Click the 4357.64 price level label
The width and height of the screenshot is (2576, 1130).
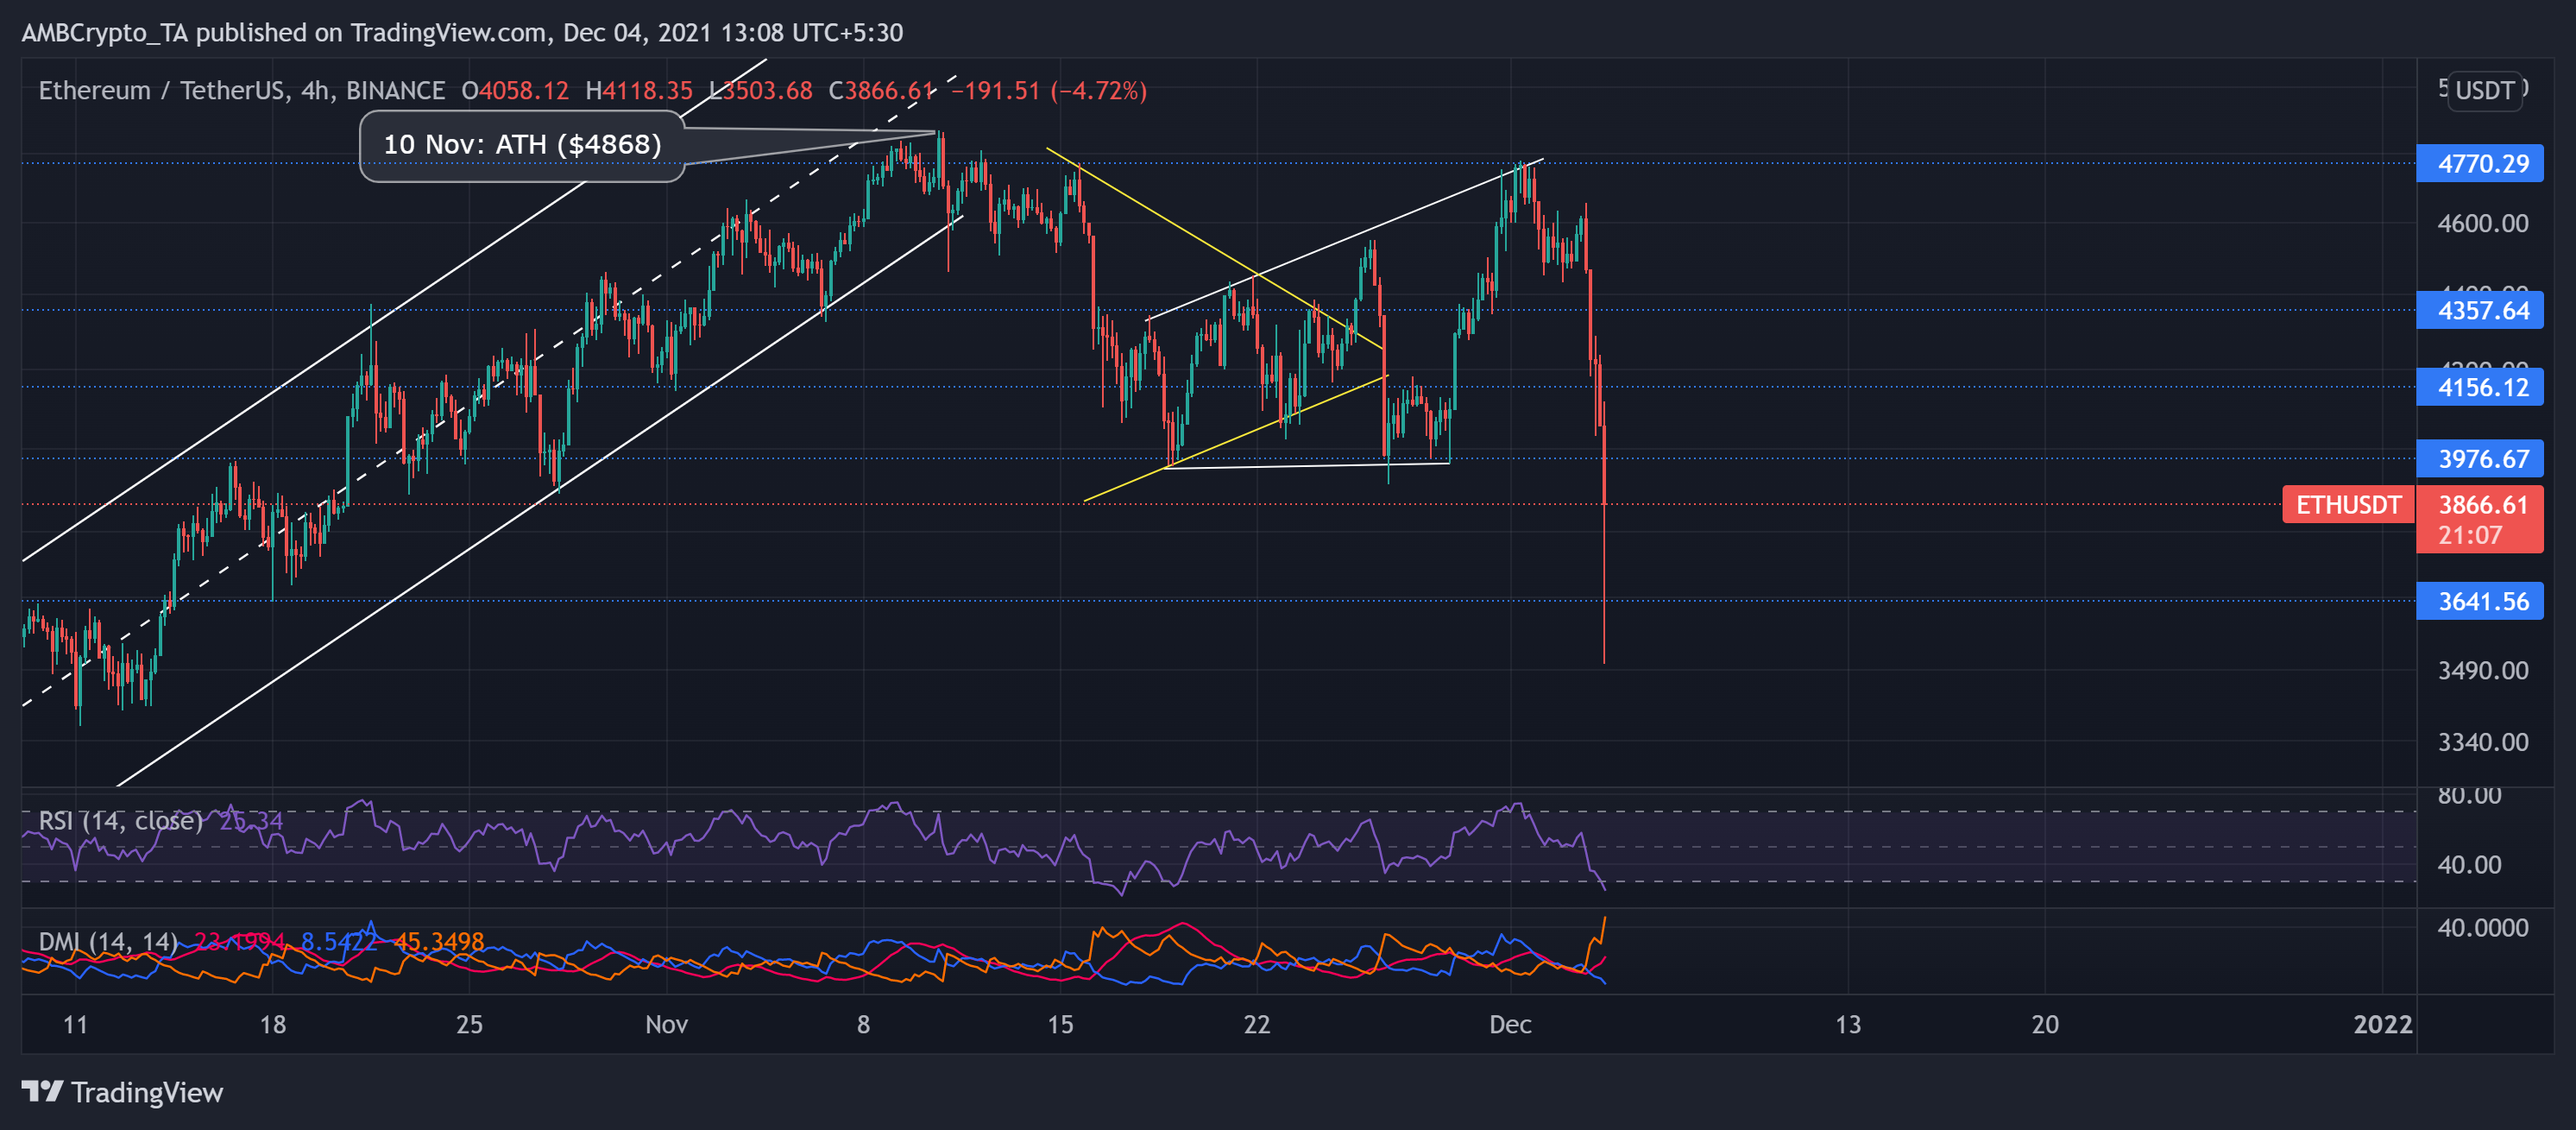(2479, 310)
